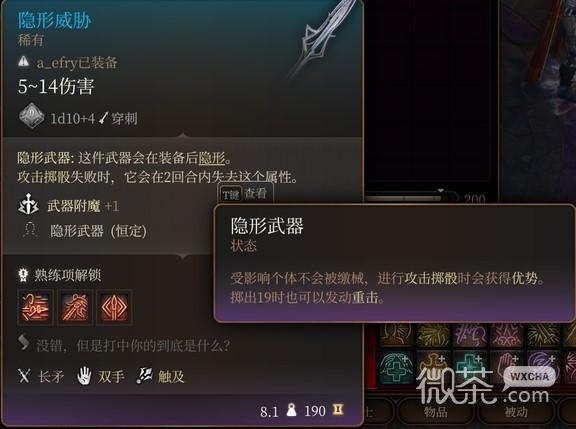Image resolution: width=576 pixels, height=429 pixels.
Task: Click the weapon enchantment +1 icon
Action: point(28,205)
